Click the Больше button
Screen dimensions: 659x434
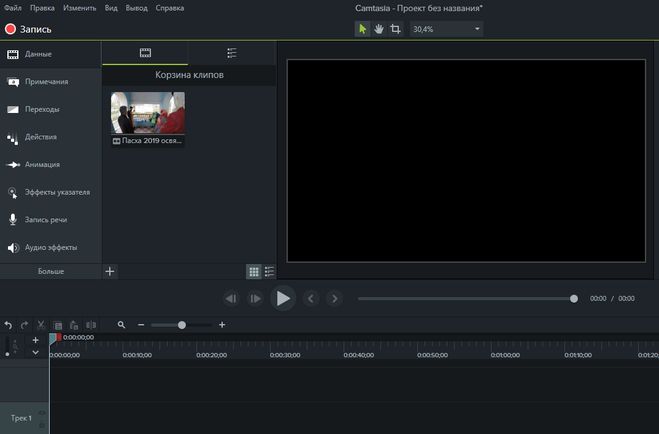coord(50,271)
